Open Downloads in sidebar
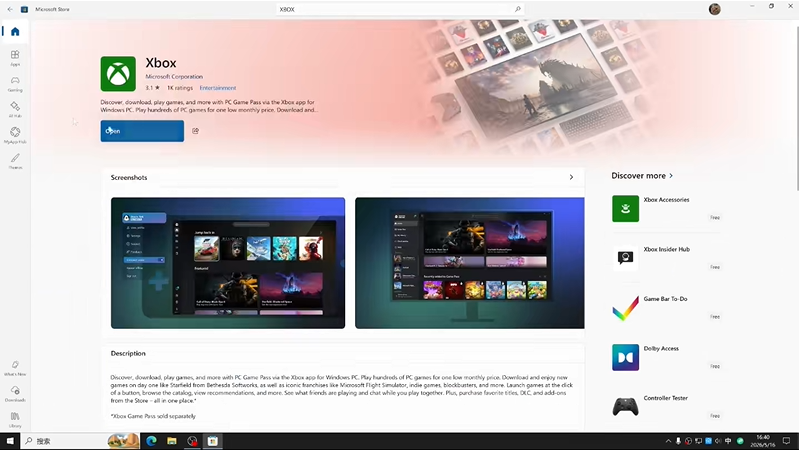 tap(15, 393)
